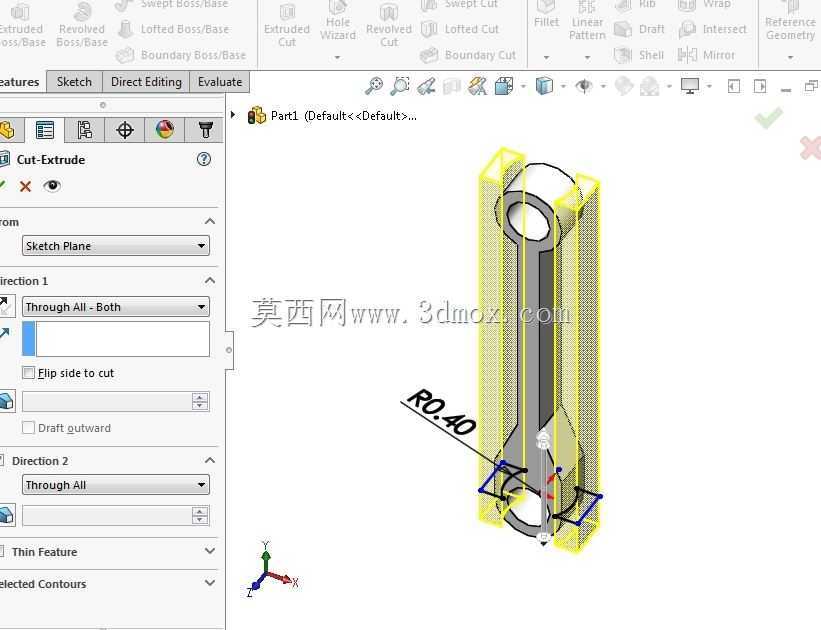Select Lofted Boss/Base tool

(173, 29)
